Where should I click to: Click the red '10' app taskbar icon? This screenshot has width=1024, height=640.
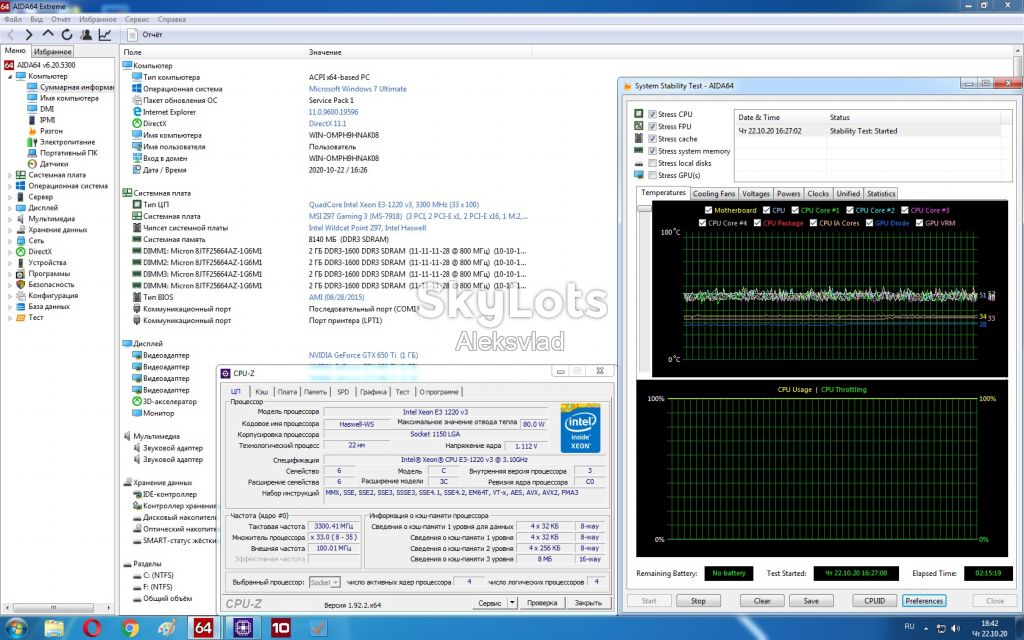(281, 628)
